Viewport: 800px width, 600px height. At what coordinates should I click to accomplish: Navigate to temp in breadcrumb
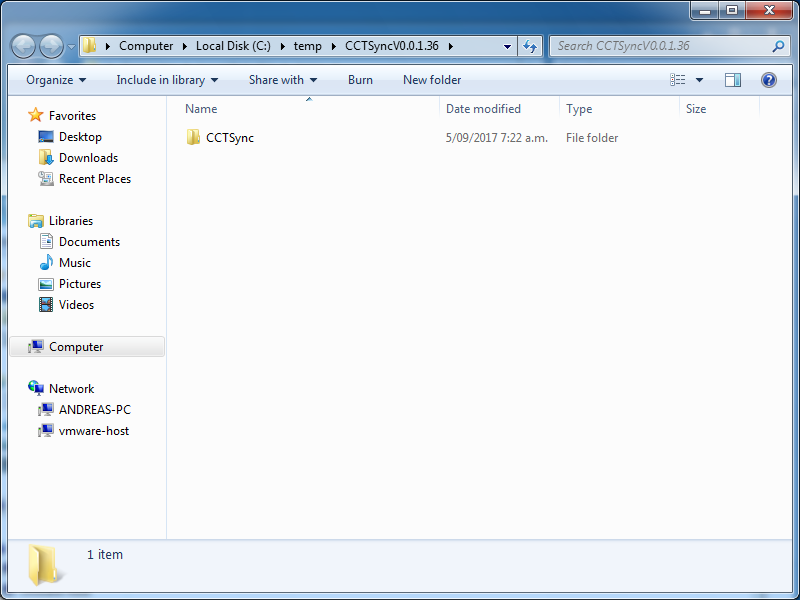308,46
